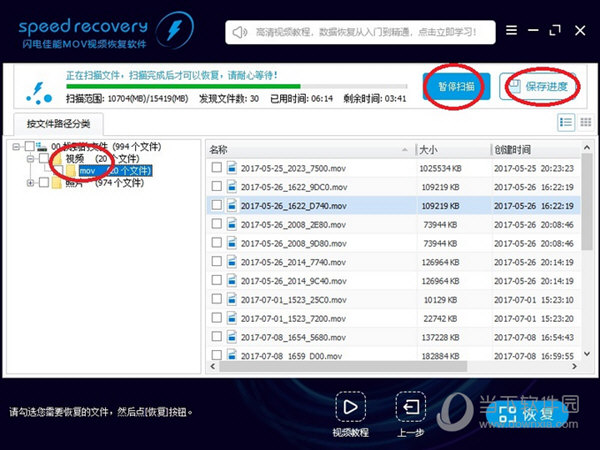This screenshot has width=600, height=450.
Task: Switch to list view mode
Action: [566, 122]
